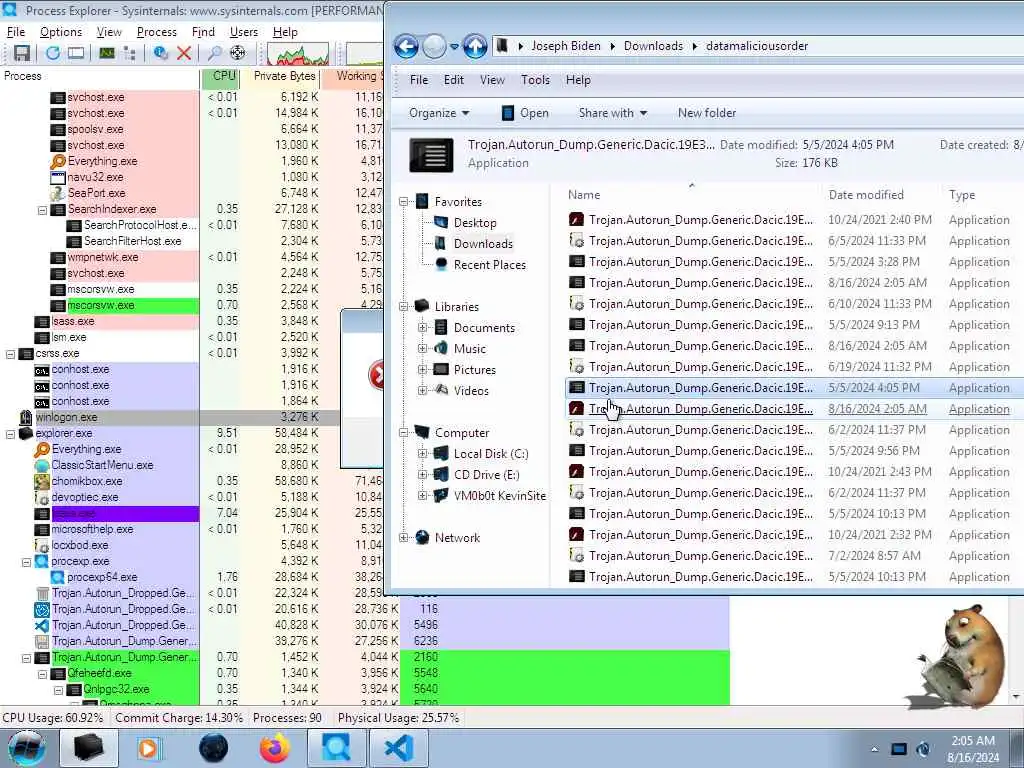The width and height of the screenshot is (1024, 768).
Task: Open the Process menu
Action: 157,32
